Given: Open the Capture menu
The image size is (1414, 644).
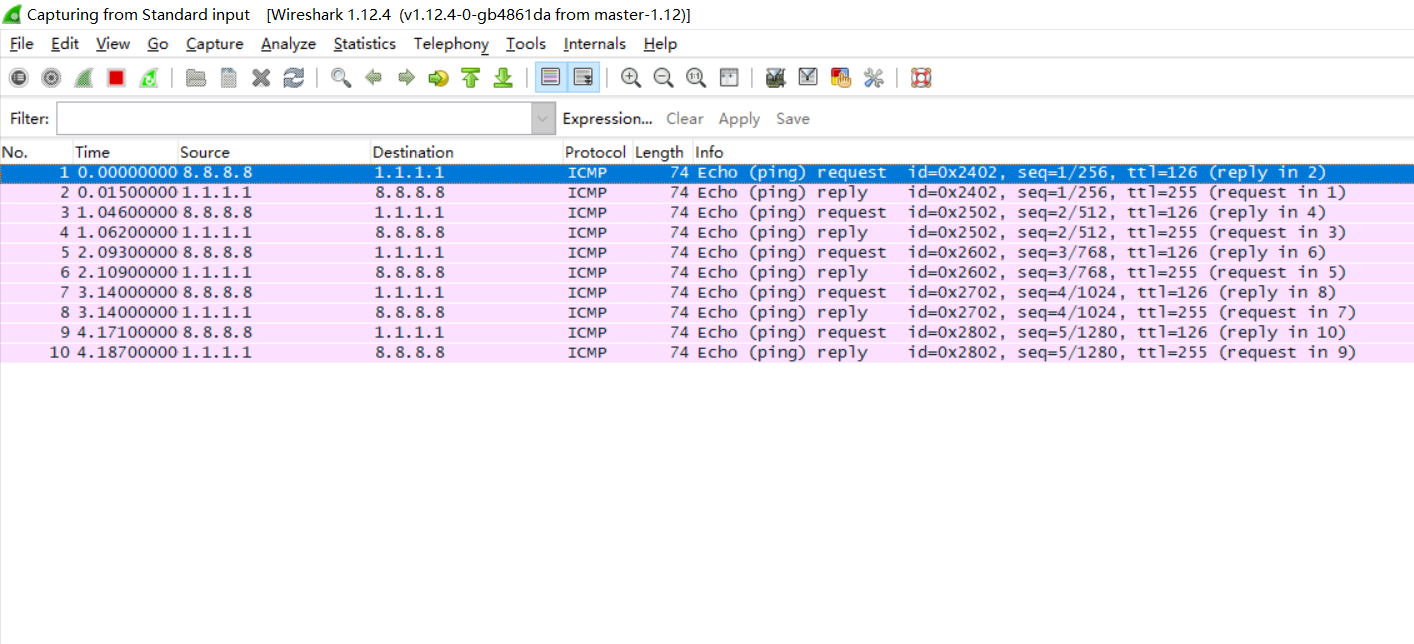Looking at the screenshot, I should (215, 44).
